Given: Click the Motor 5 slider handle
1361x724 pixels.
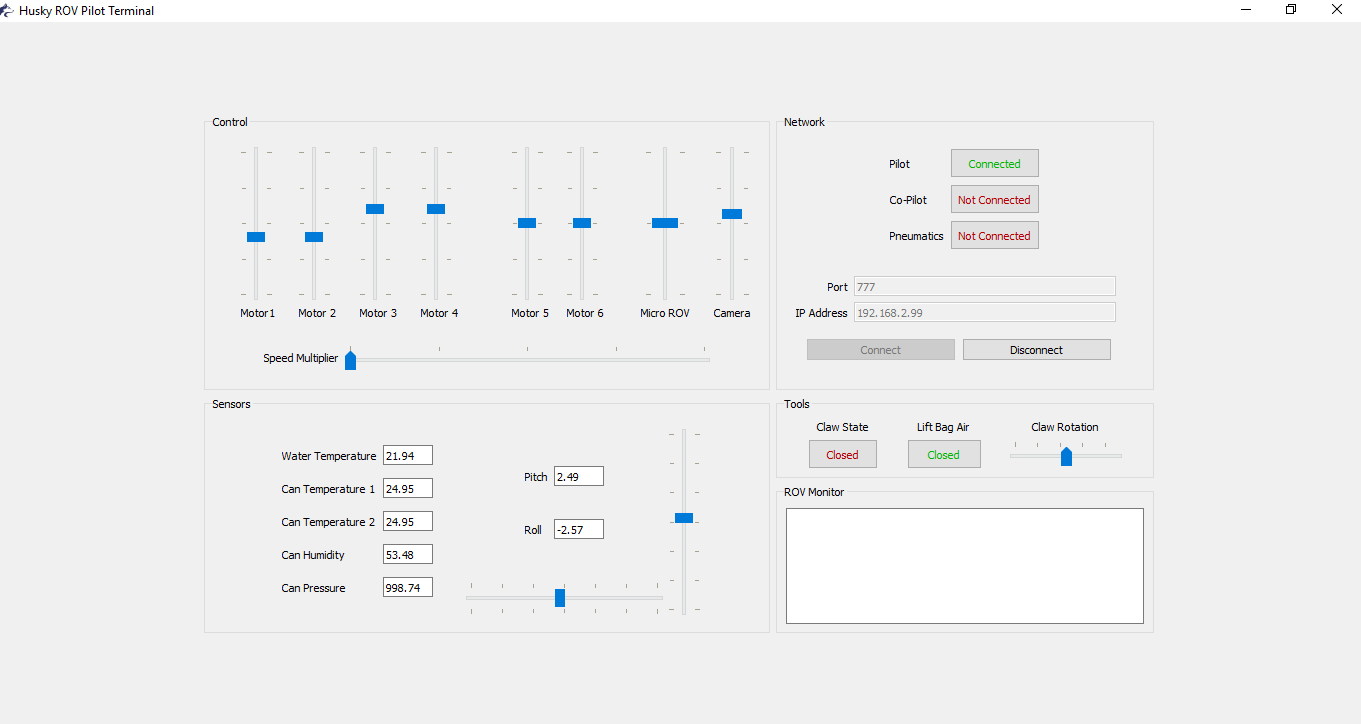Looking at the screenshot, I should (x=526, y=222).
